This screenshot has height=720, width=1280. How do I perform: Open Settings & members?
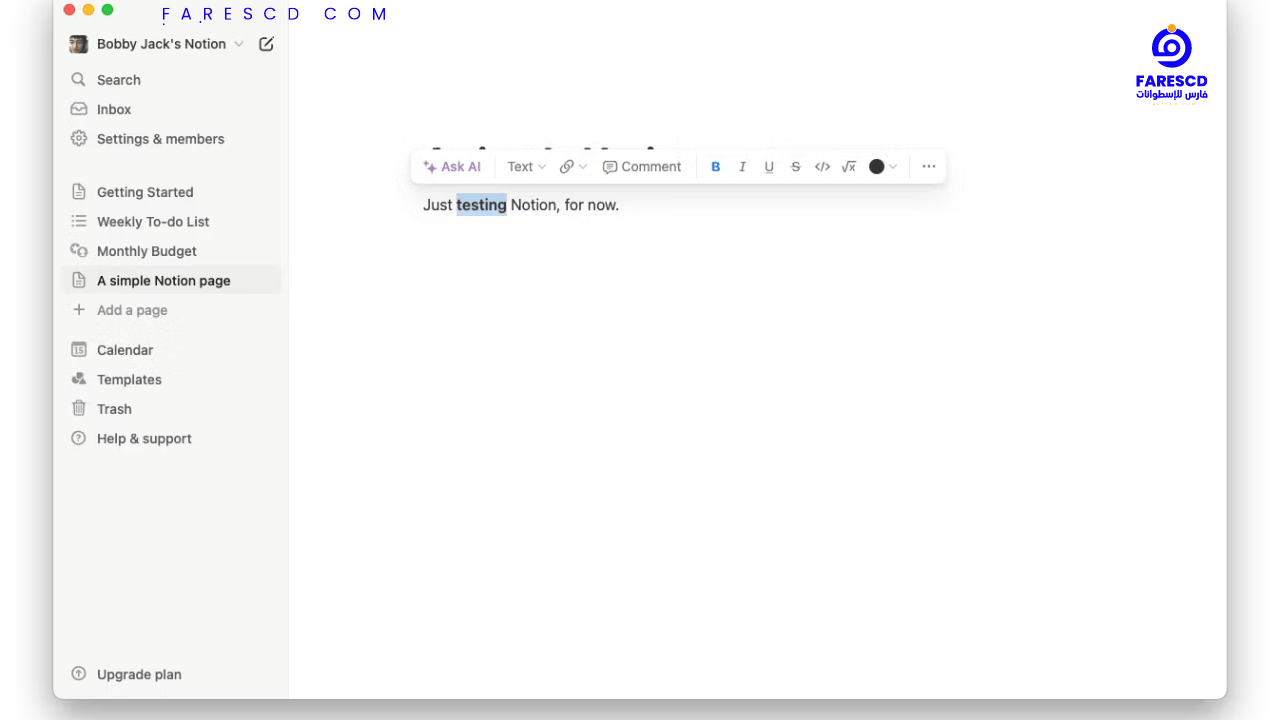[x=171, y=139]
